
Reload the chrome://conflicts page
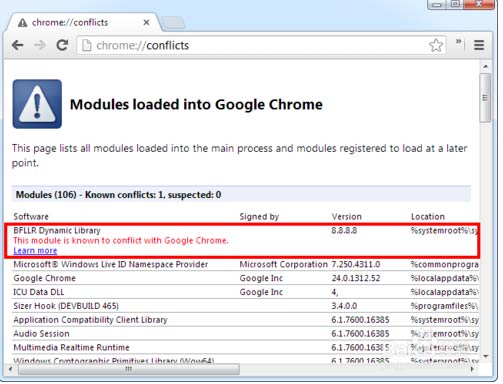[x=62, y=45]
